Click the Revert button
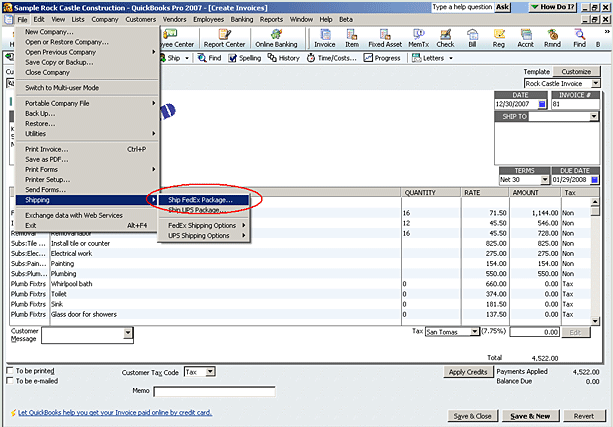The width and height of the screenshot is (613, 427). (584, 416)
